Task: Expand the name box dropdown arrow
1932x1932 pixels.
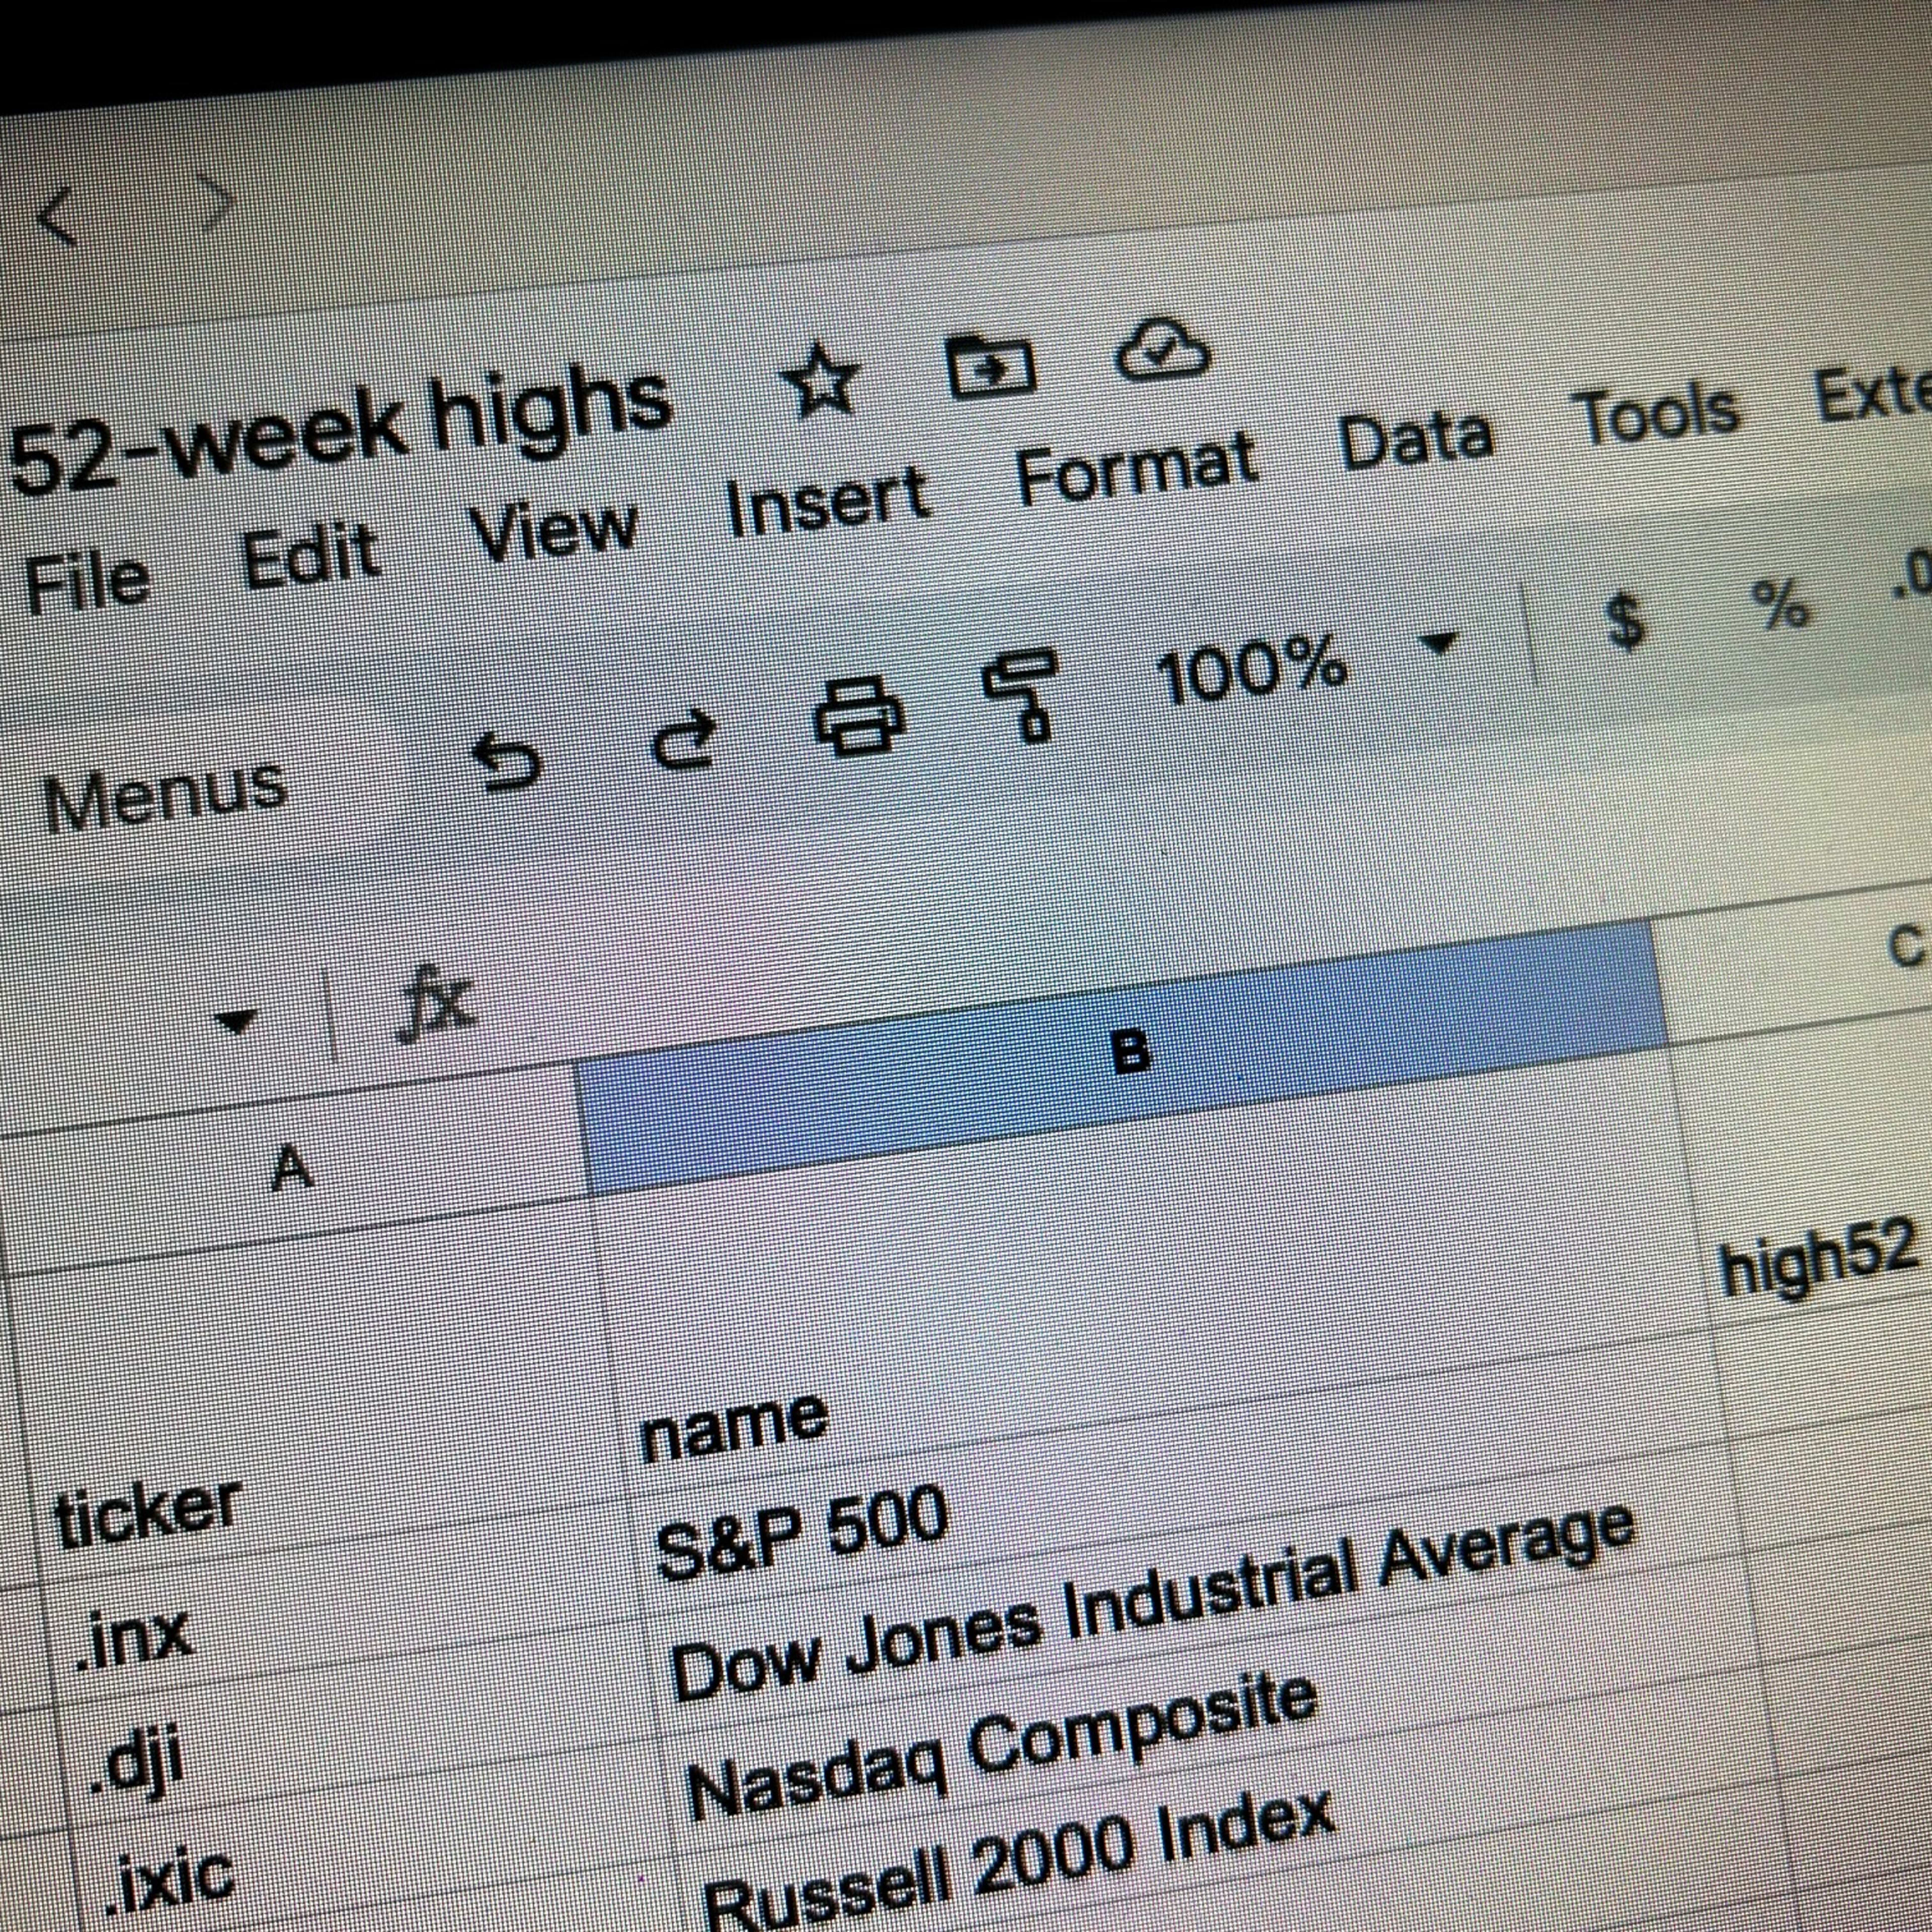Action: point(237,1021)
